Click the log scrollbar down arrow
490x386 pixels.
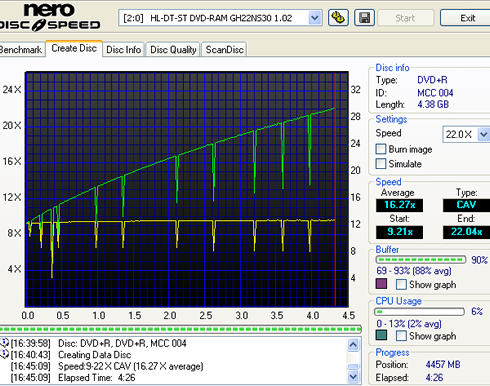(x=353, y=377)
